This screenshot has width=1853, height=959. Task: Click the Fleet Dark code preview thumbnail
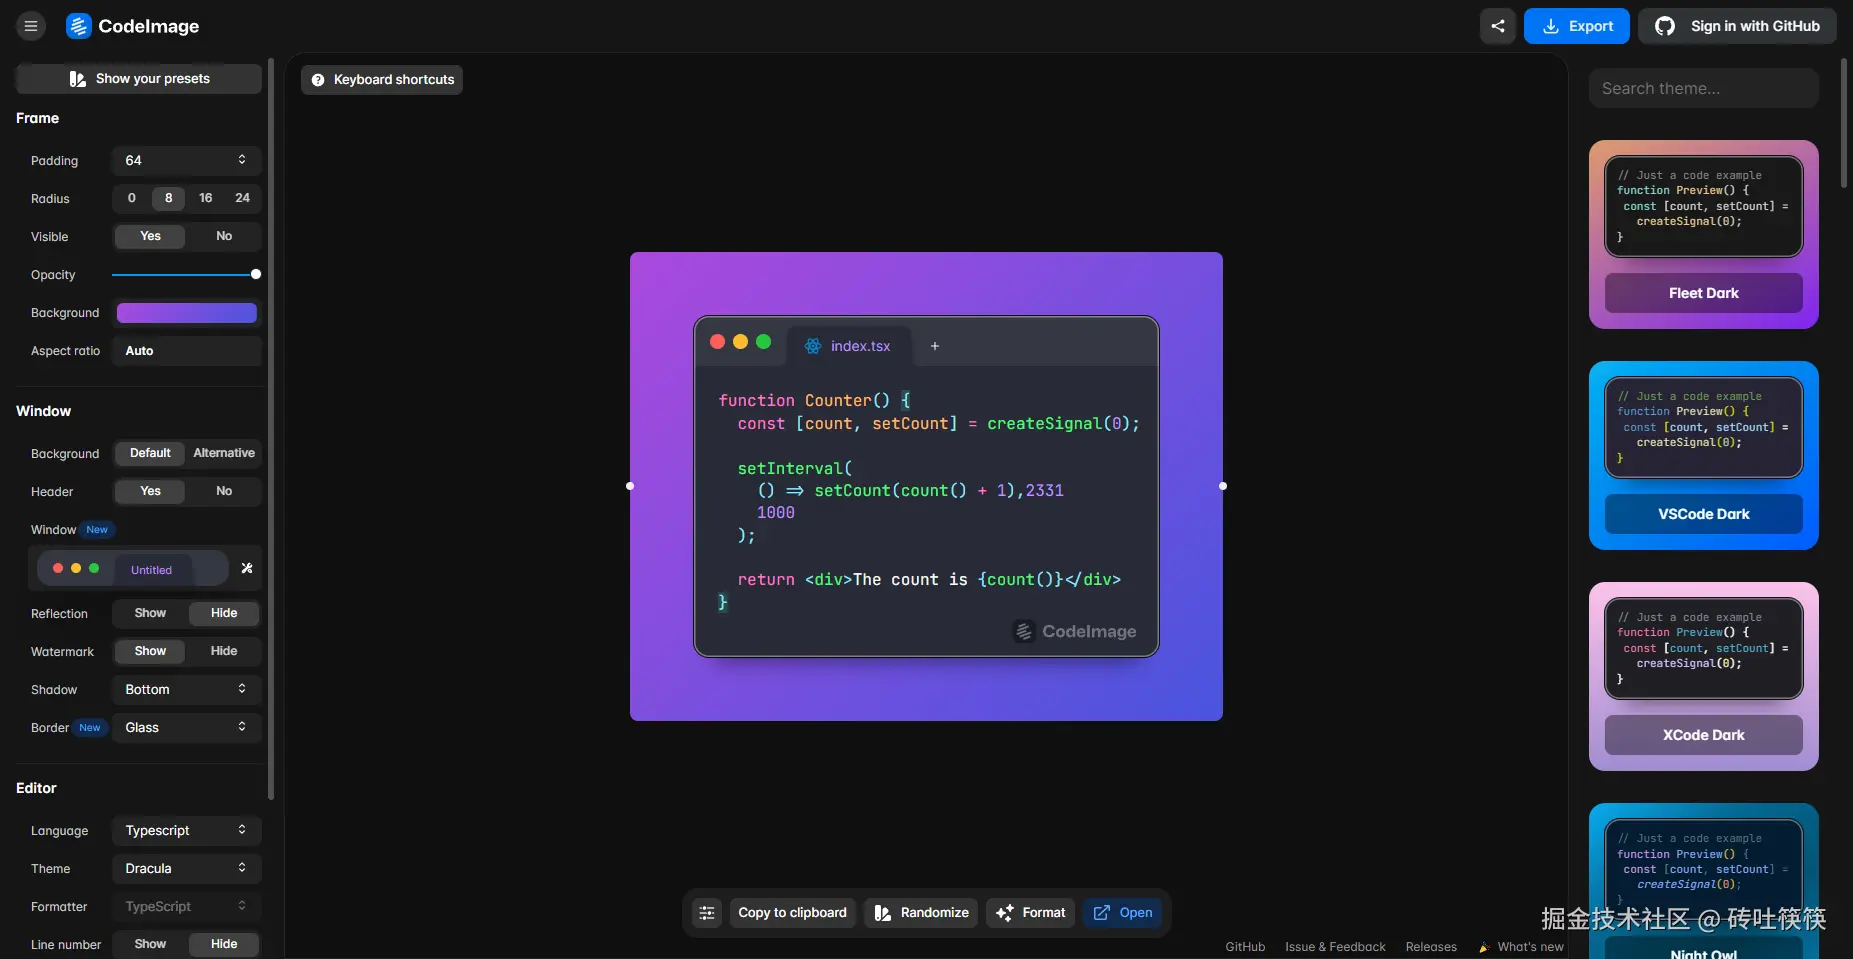click(1703, 207)
